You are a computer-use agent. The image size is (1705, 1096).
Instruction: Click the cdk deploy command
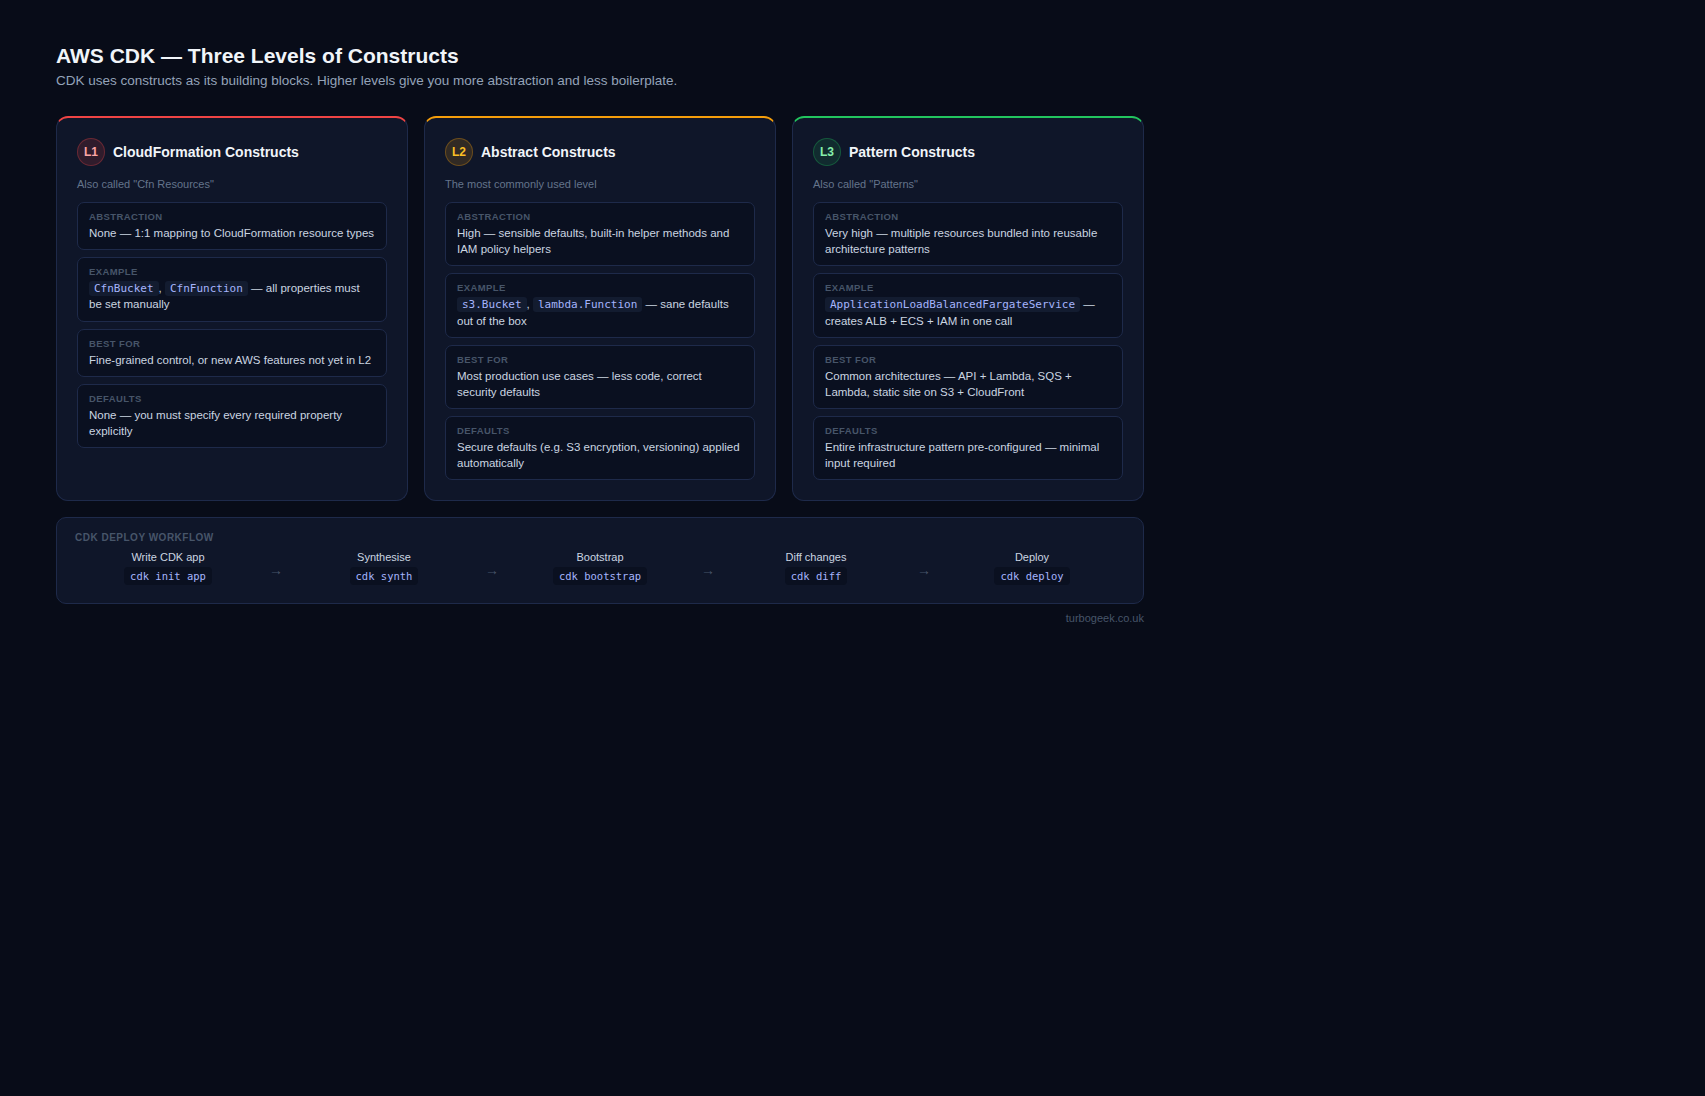(1032, 577)
